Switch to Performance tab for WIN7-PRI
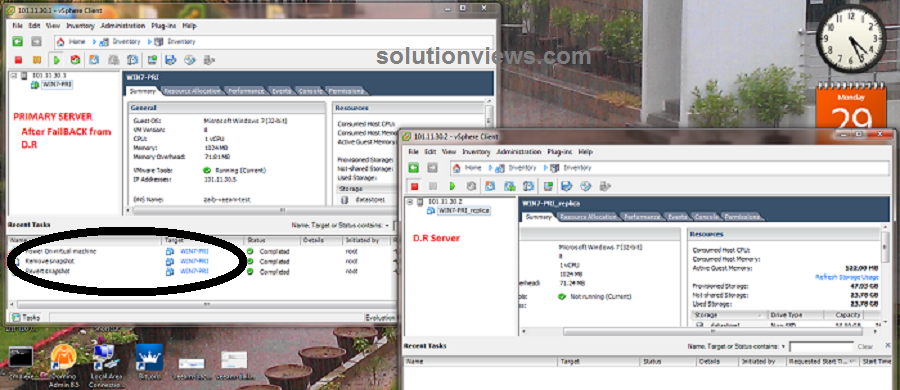This screenshot has height=390, width=900. tap(246, 91)
